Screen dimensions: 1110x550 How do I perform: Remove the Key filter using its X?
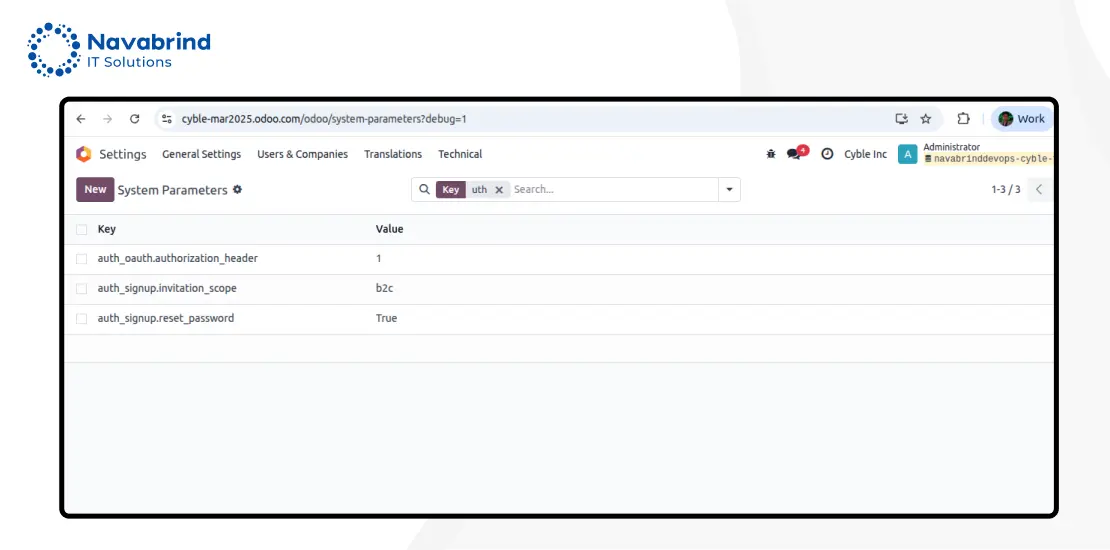499,190
